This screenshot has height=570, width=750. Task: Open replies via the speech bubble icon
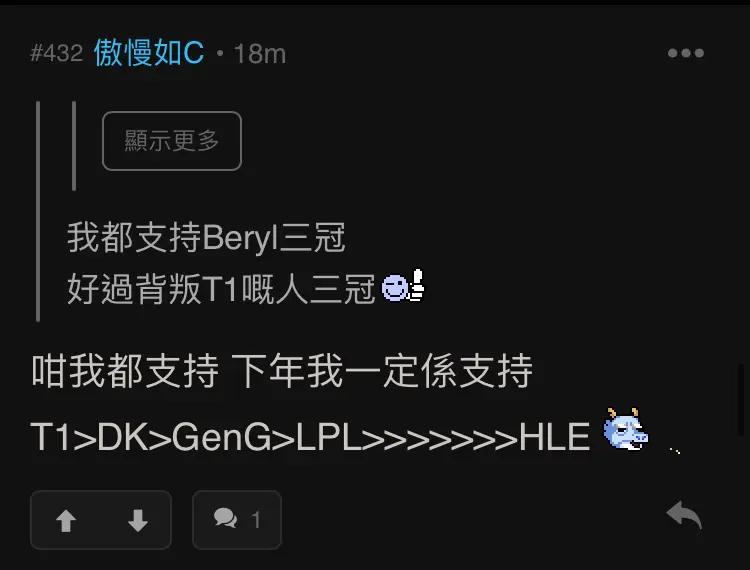pos(225,518)
